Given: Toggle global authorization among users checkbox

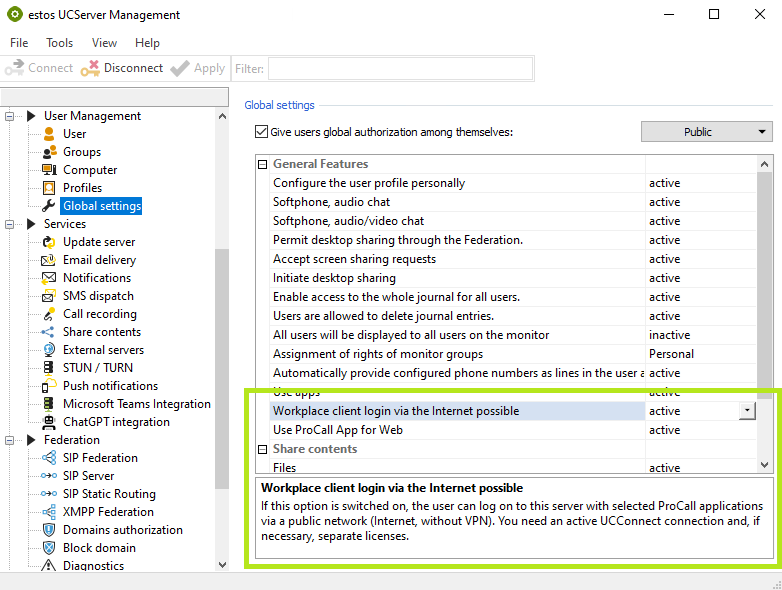Looking at the screenshot, I should pos(262,132).
